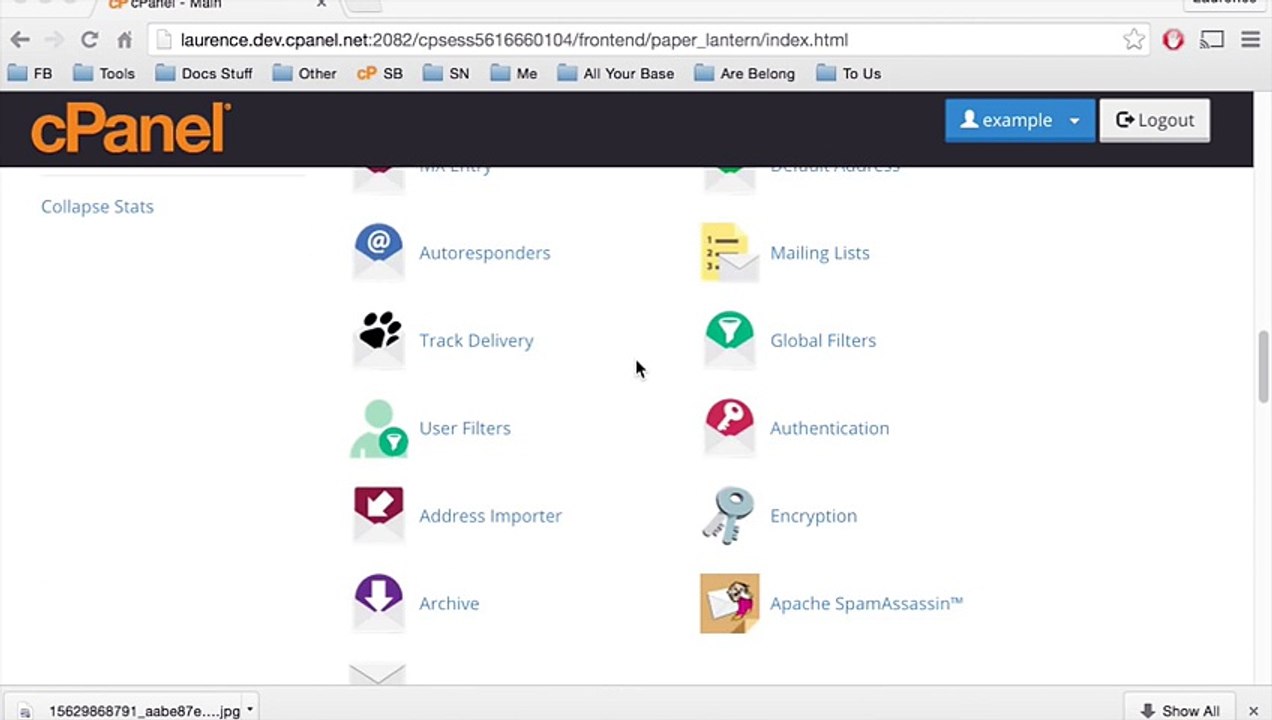Open the Other bookmarks folder

click(305, 73)
